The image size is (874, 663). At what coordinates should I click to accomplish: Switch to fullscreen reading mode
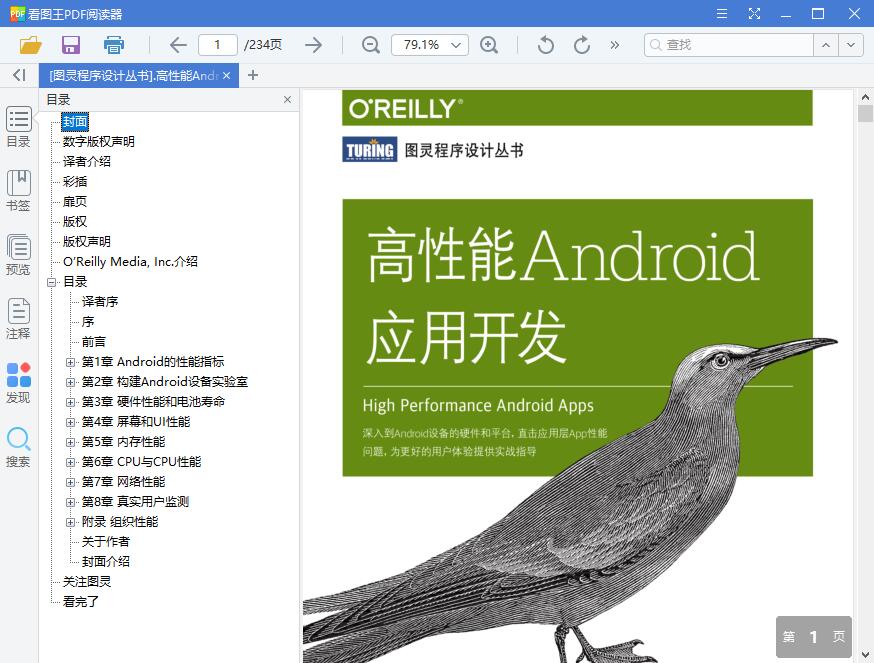[x=754, y=14]
